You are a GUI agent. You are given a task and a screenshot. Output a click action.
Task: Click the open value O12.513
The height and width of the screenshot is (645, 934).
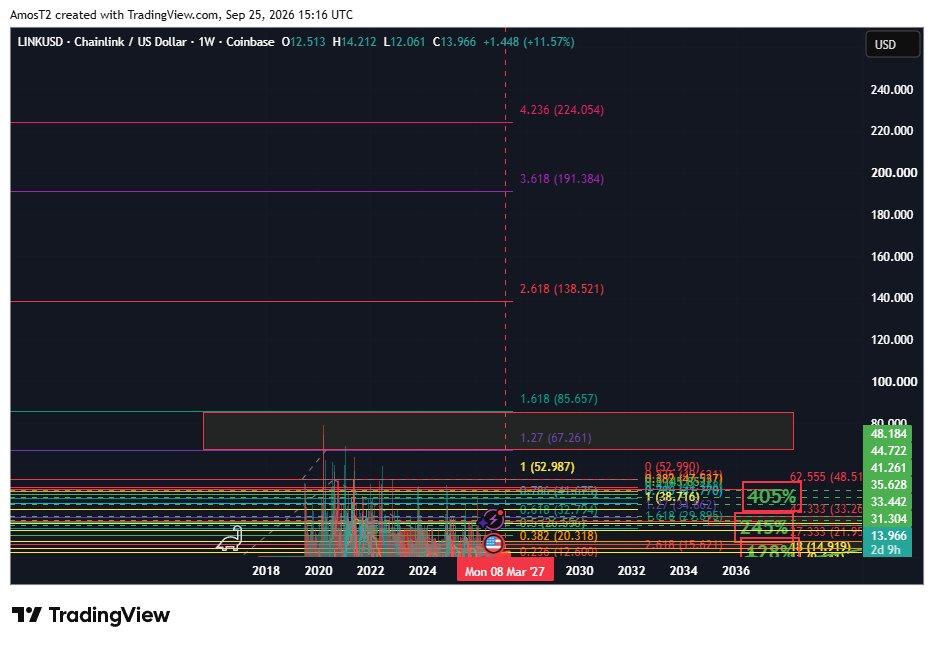[303, 42]
